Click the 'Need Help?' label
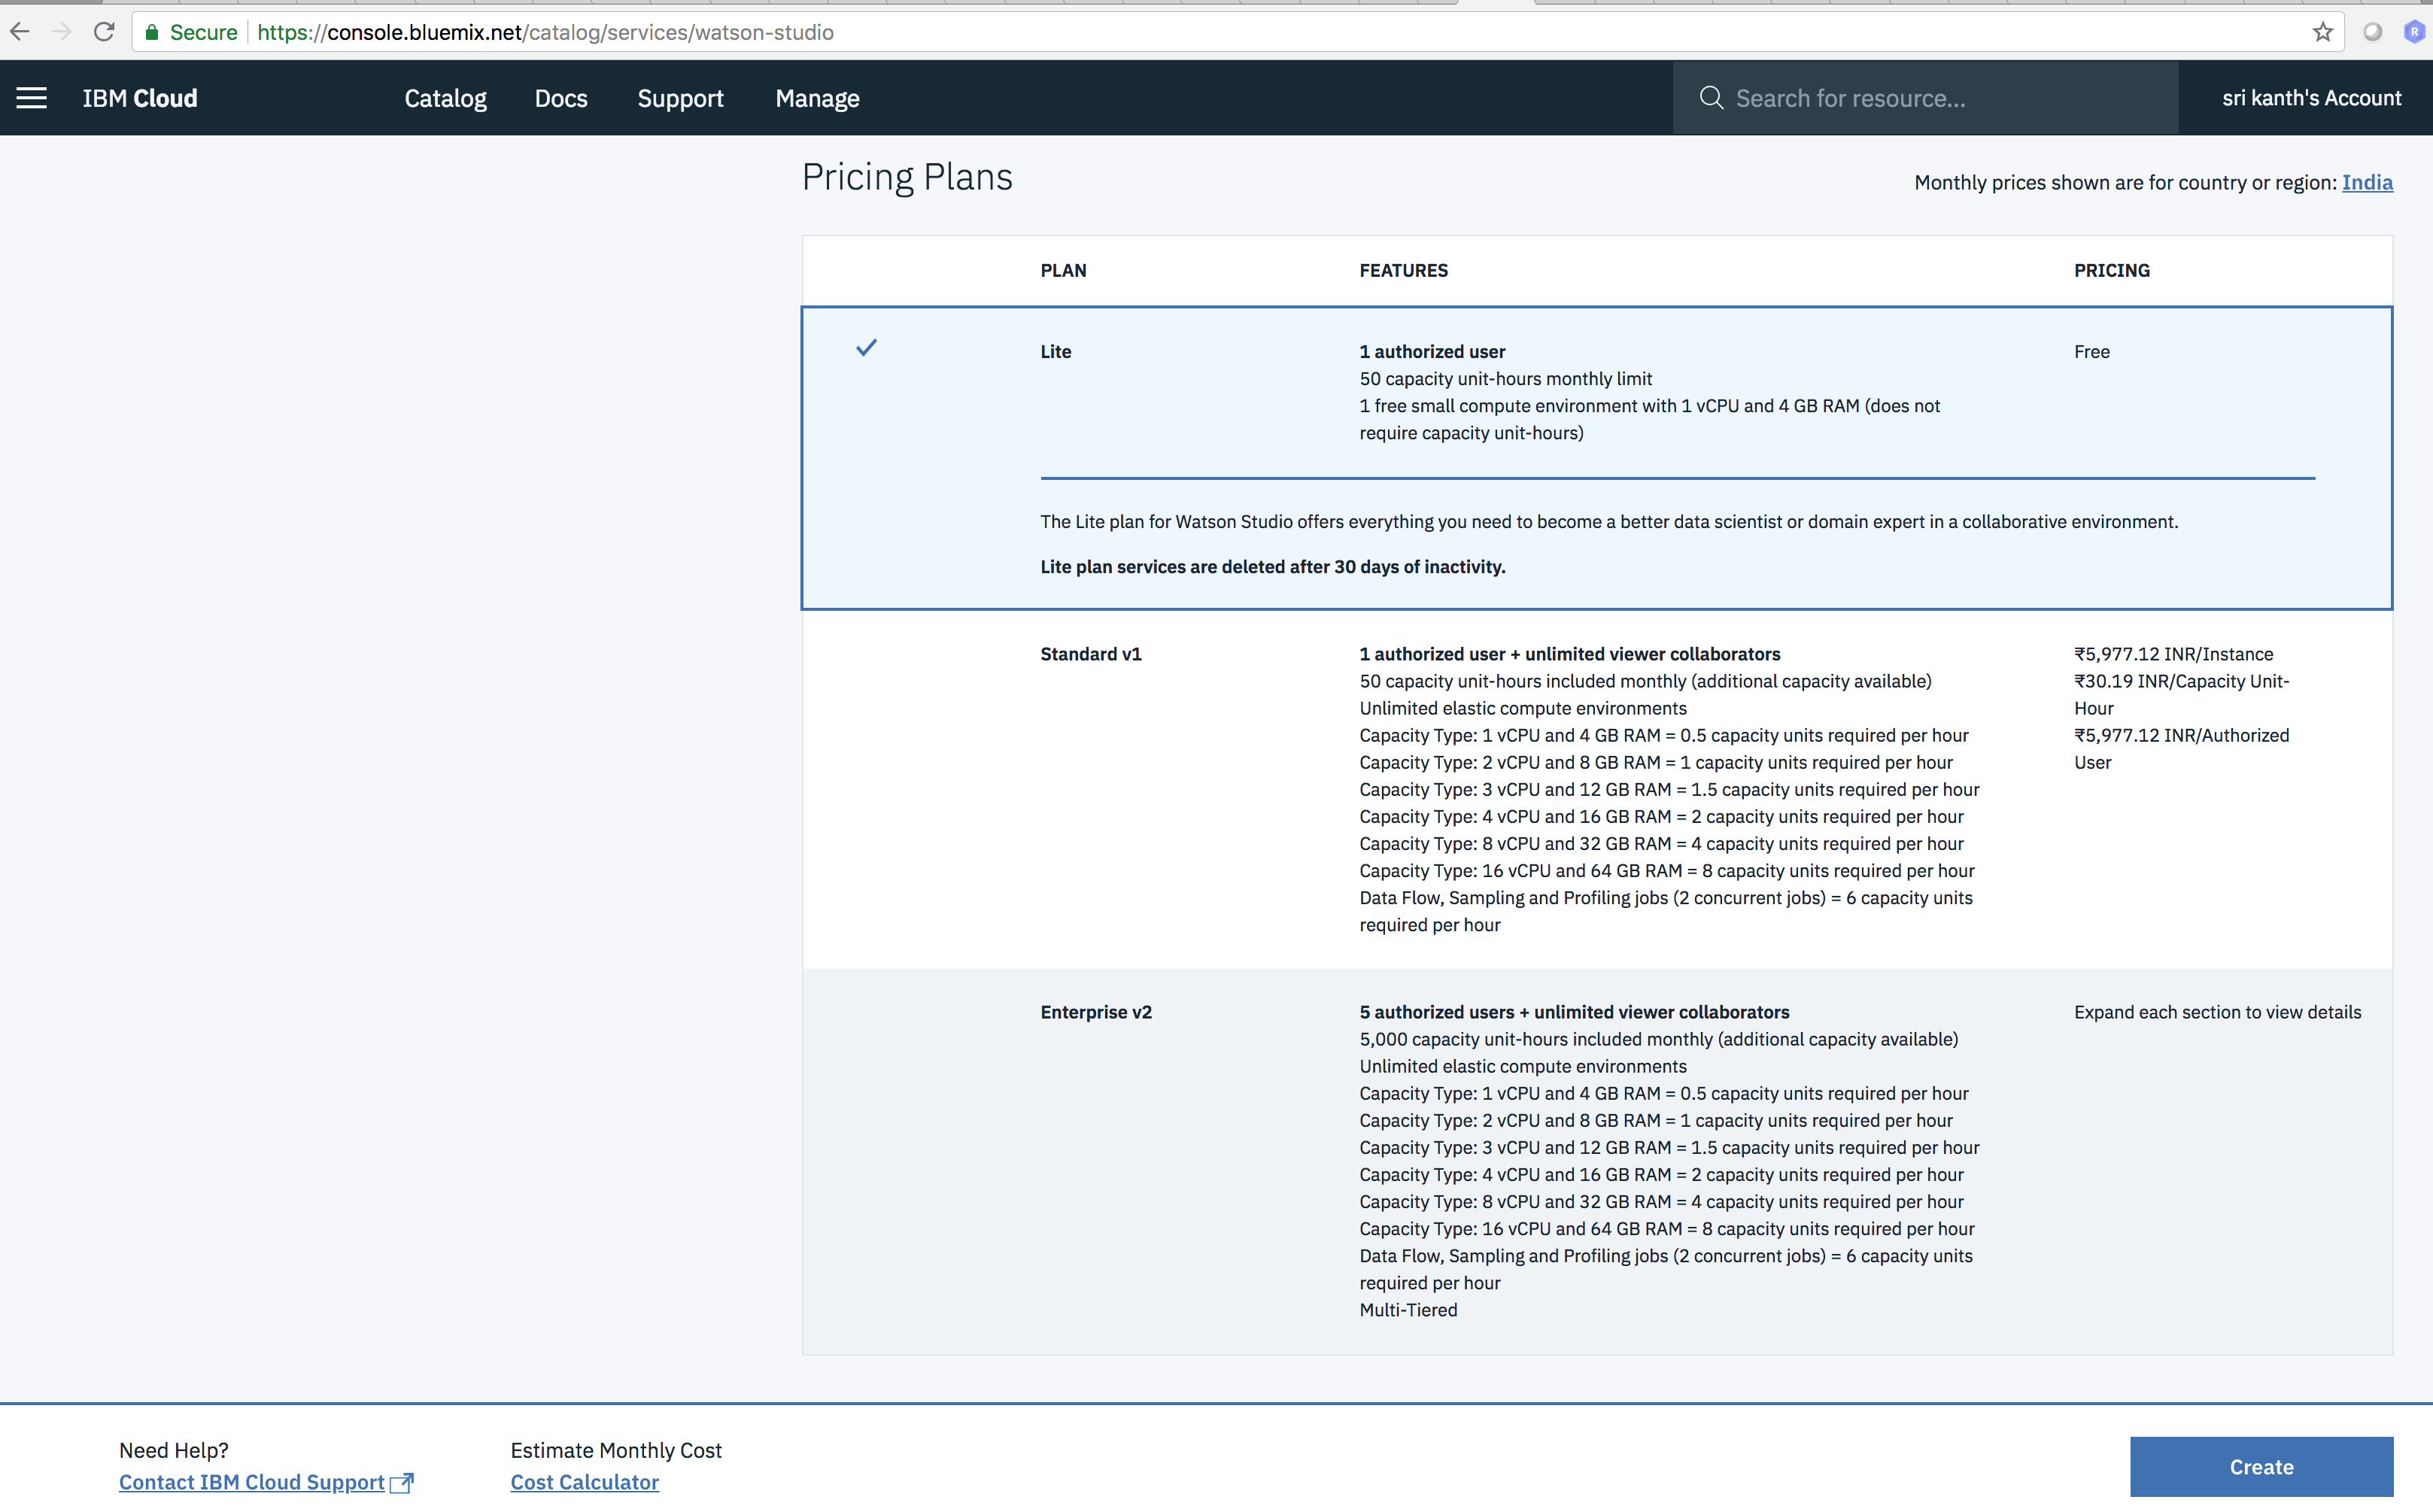The image size is (2433, 1512). pyautogui.click(x=174, y=1450)
